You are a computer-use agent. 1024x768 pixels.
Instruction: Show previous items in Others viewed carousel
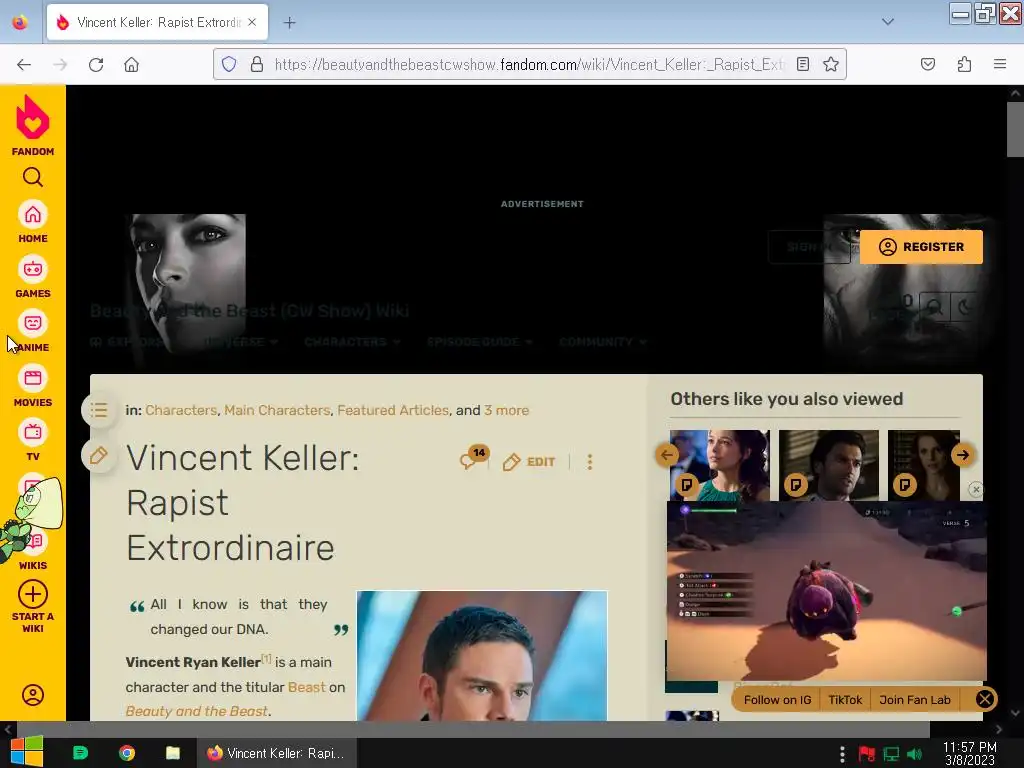click(667, 455)
